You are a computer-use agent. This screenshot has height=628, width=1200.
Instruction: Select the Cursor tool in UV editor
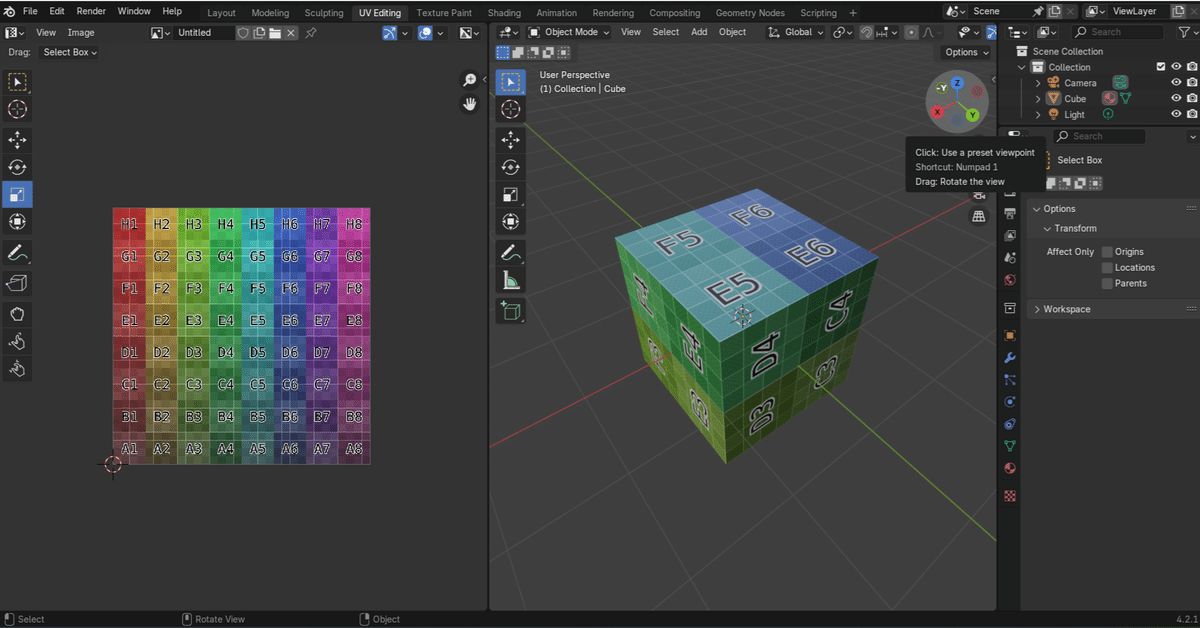[18, 110]
